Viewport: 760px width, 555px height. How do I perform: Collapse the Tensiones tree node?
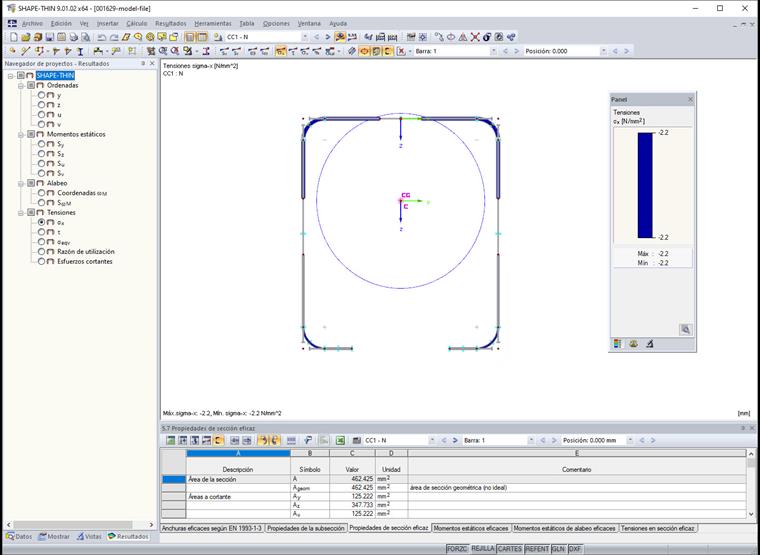[x=21, y=212]
